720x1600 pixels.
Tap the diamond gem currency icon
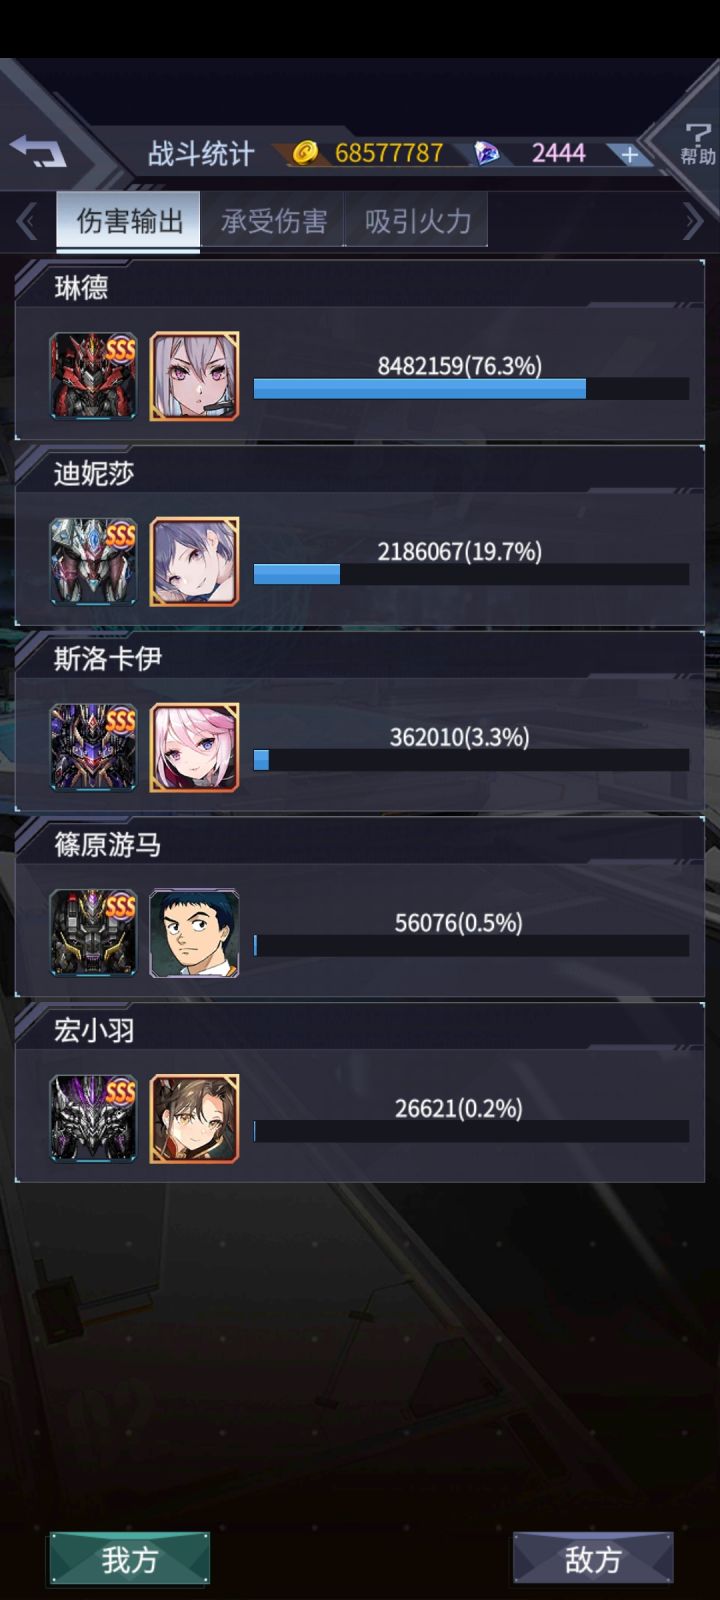pos(487,153)
